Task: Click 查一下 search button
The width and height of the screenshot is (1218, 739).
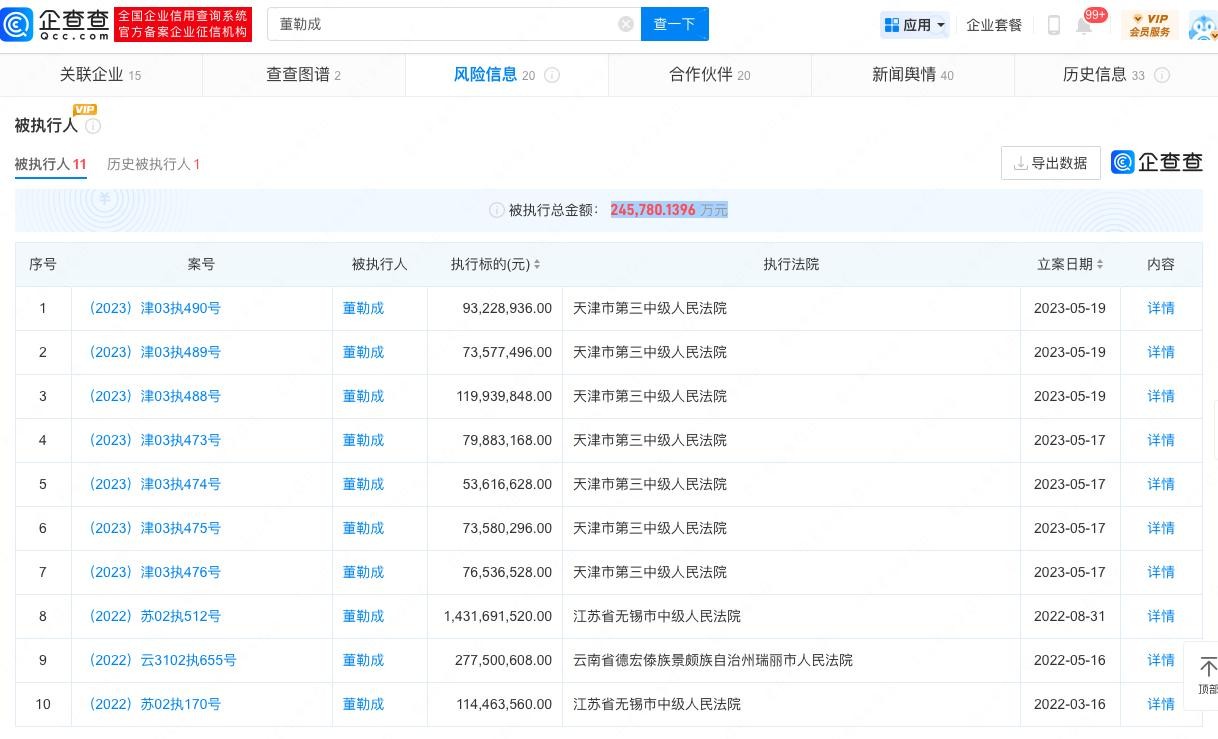Action: (x=674, y=24)
